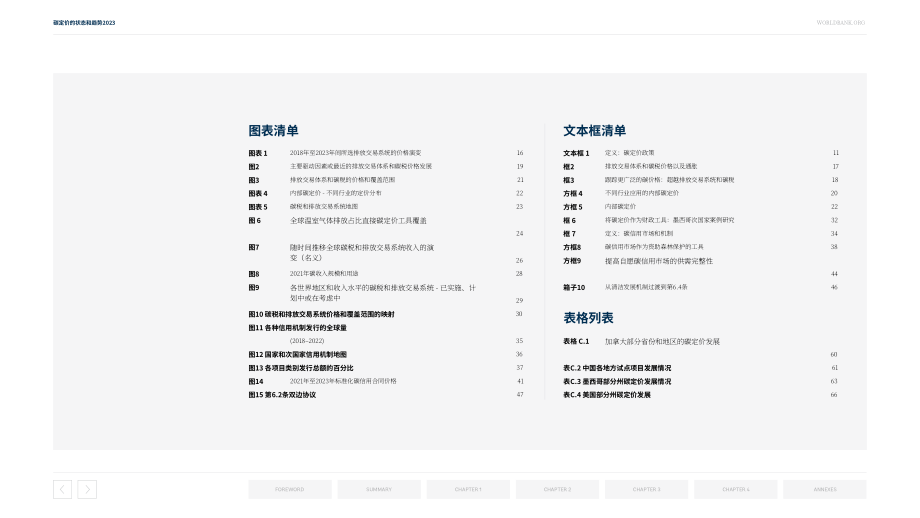This screenshot has height=518, width=920.
Task: Open 表C.2 中国各地方试点项目发展情况 entry
Action: pyautogui.click(x=701, y=368)
